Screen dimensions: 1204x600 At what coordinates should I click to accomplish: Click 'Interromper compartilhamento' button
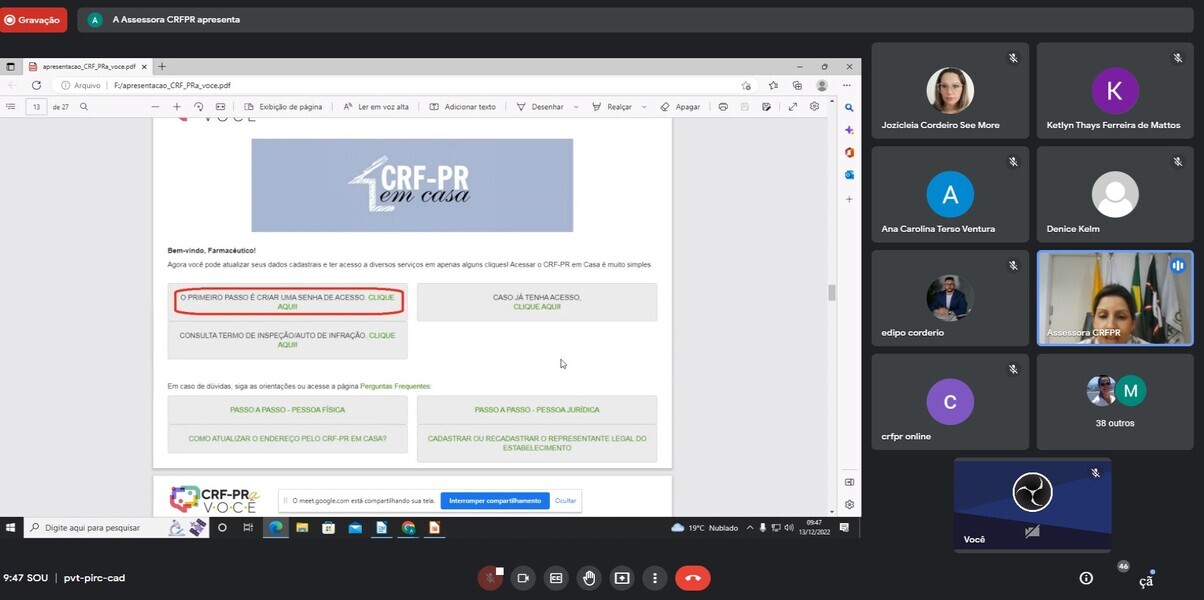click(495, 501)
